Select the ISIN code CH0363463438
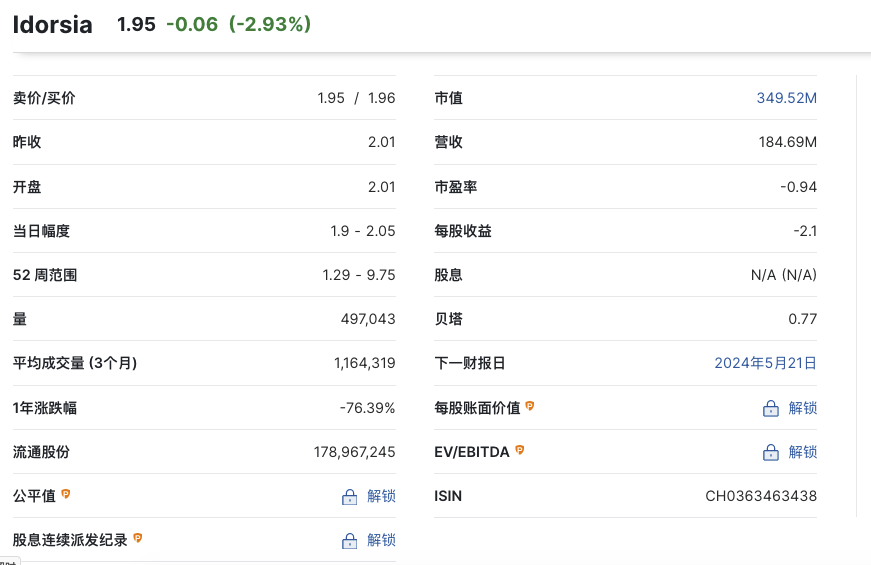 [x=761, y=496]
